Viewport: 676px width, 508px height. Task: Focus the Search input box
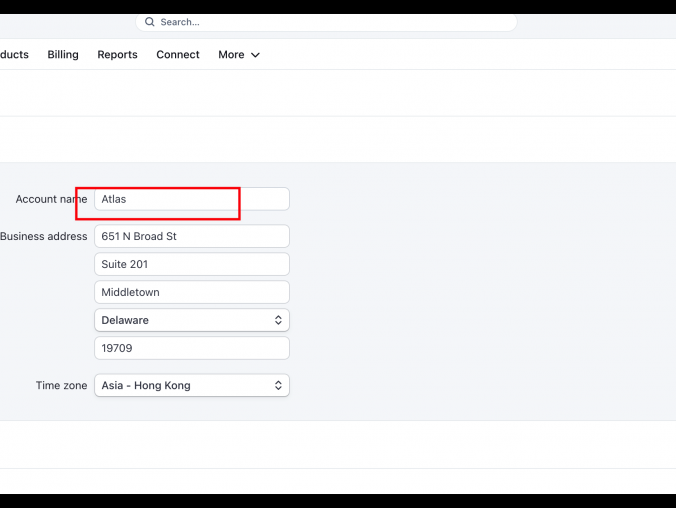330,22
